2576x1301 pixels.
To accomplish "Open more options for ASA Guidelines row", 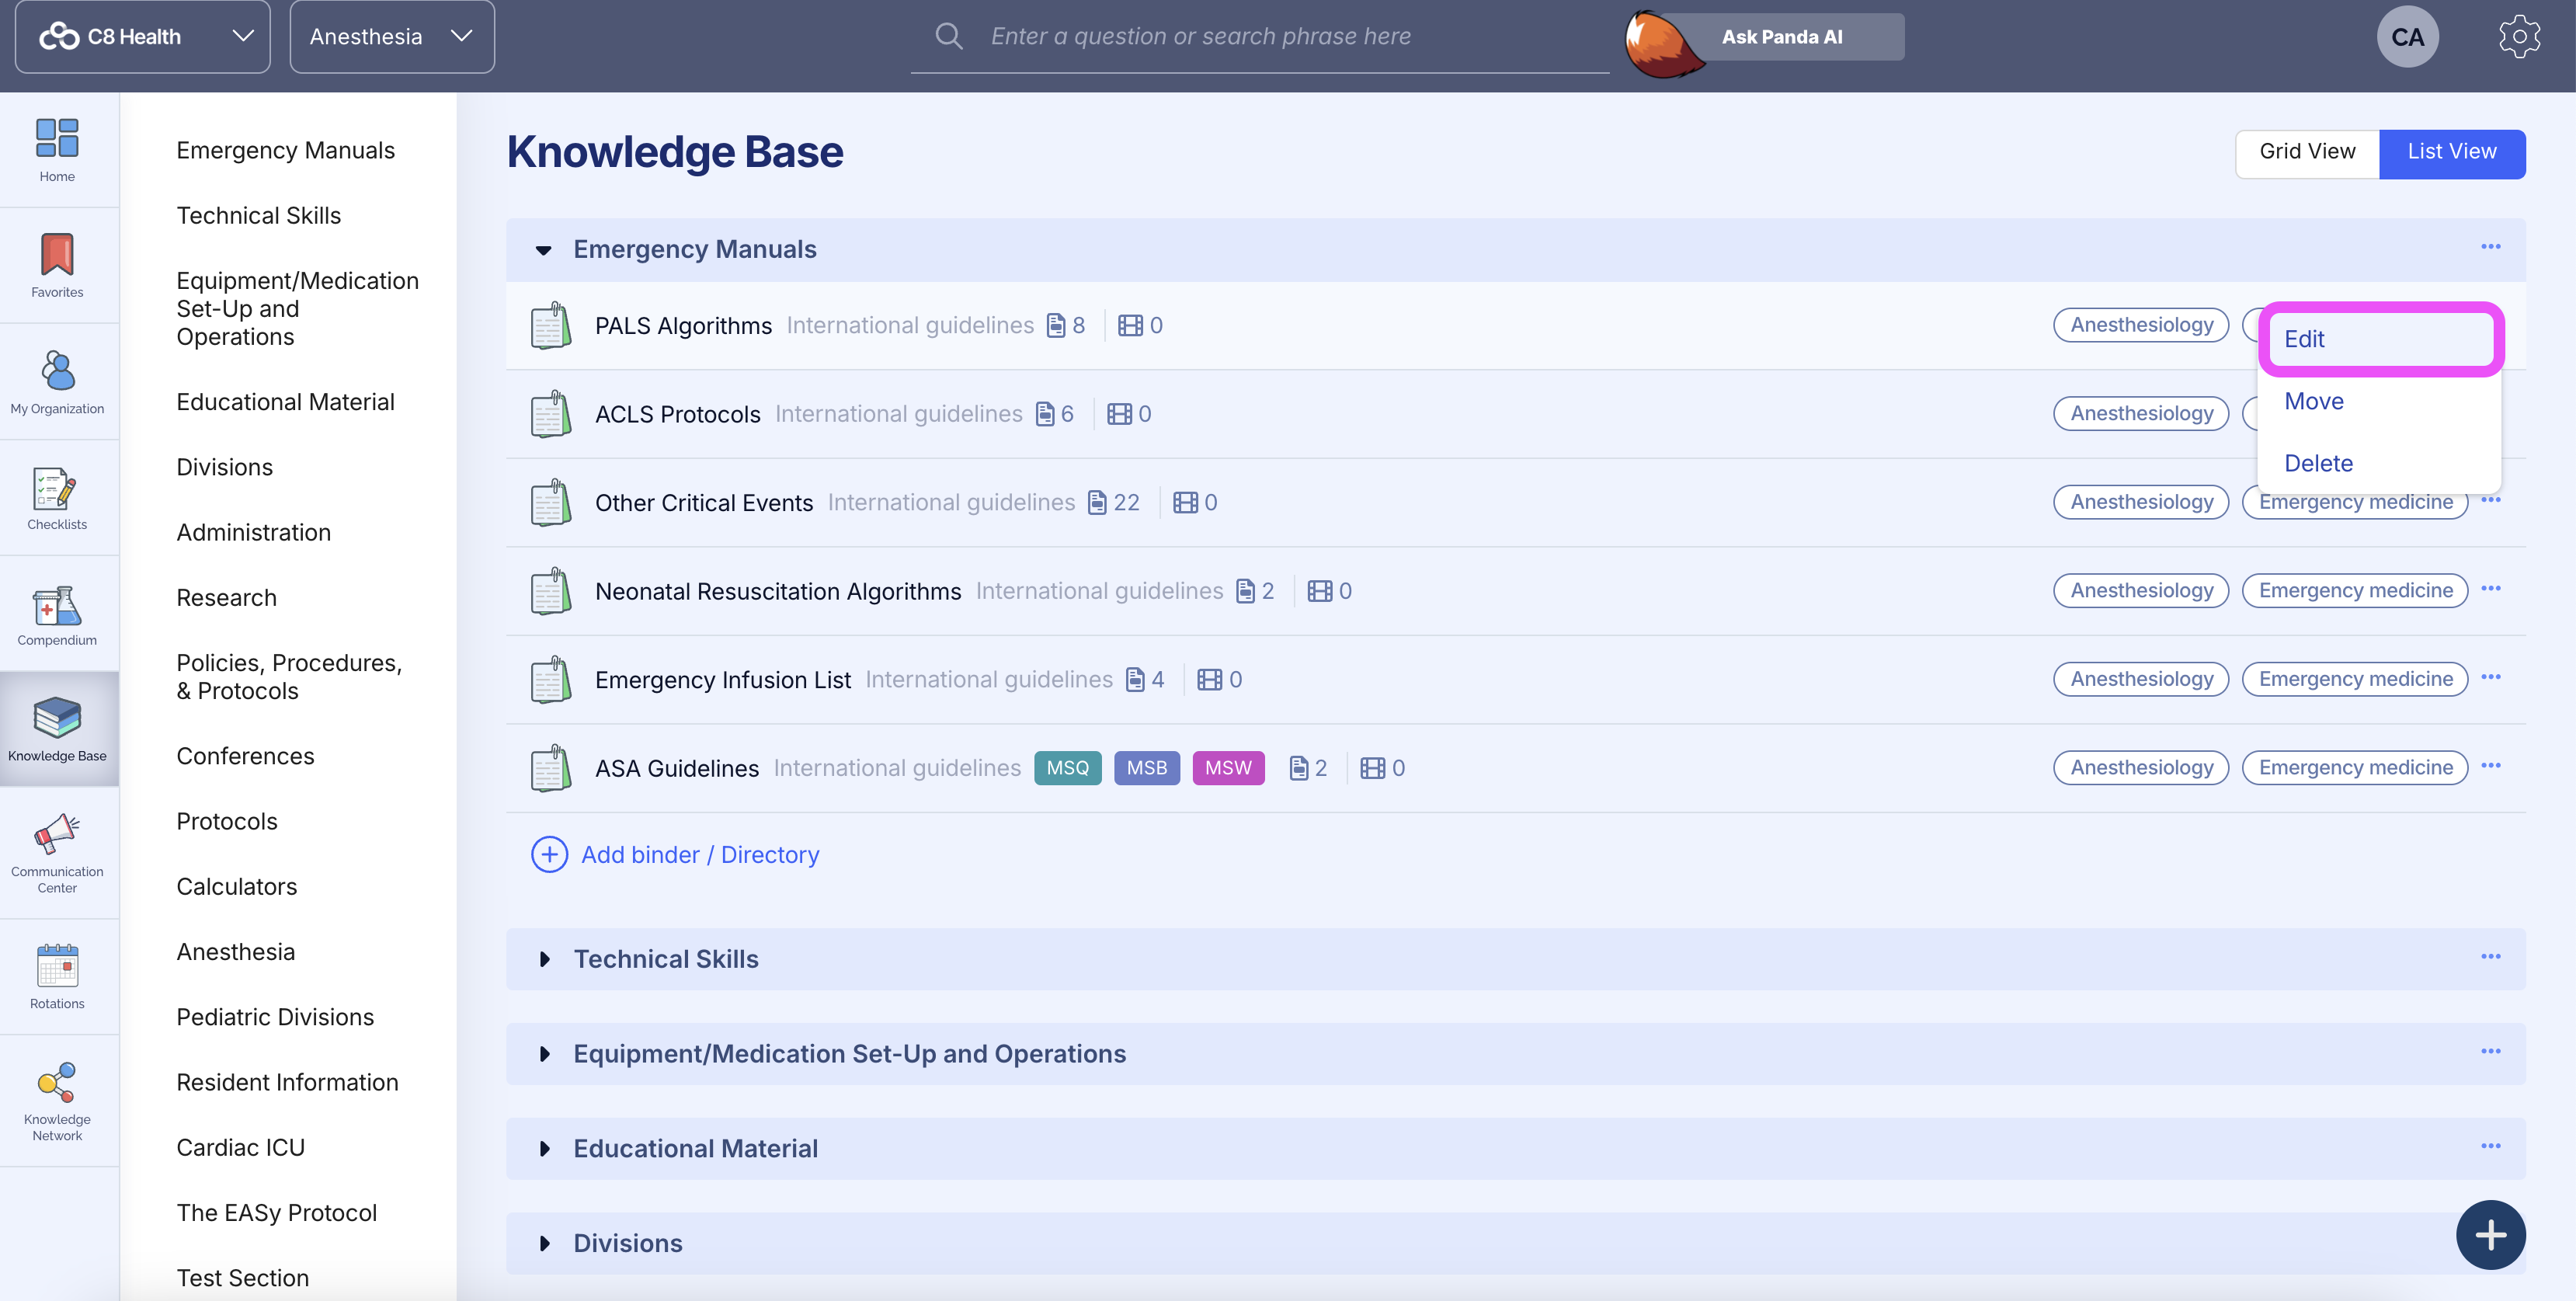I will [2490, 766].
